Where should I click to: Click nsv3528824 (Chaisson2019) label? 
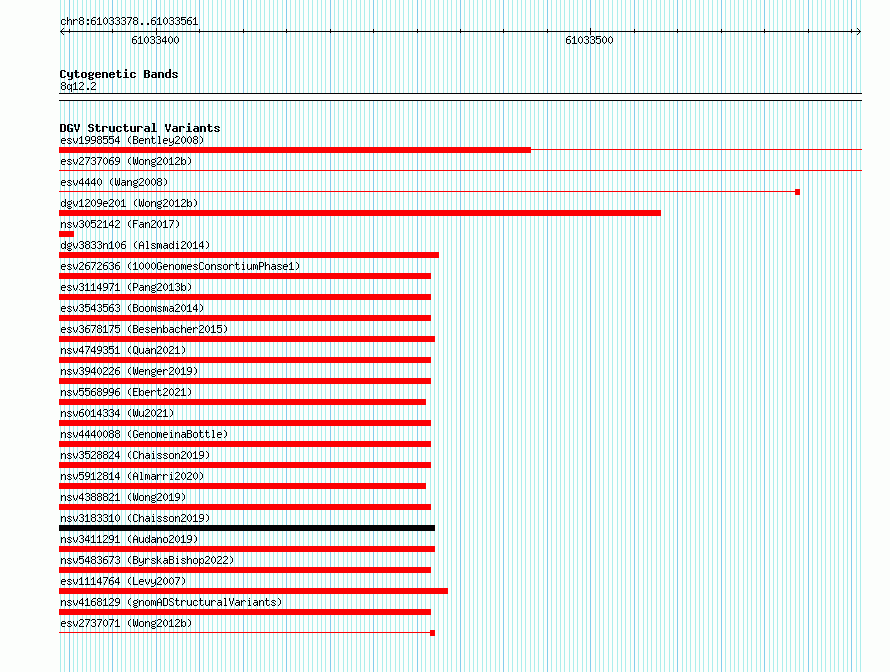(135, 455)
